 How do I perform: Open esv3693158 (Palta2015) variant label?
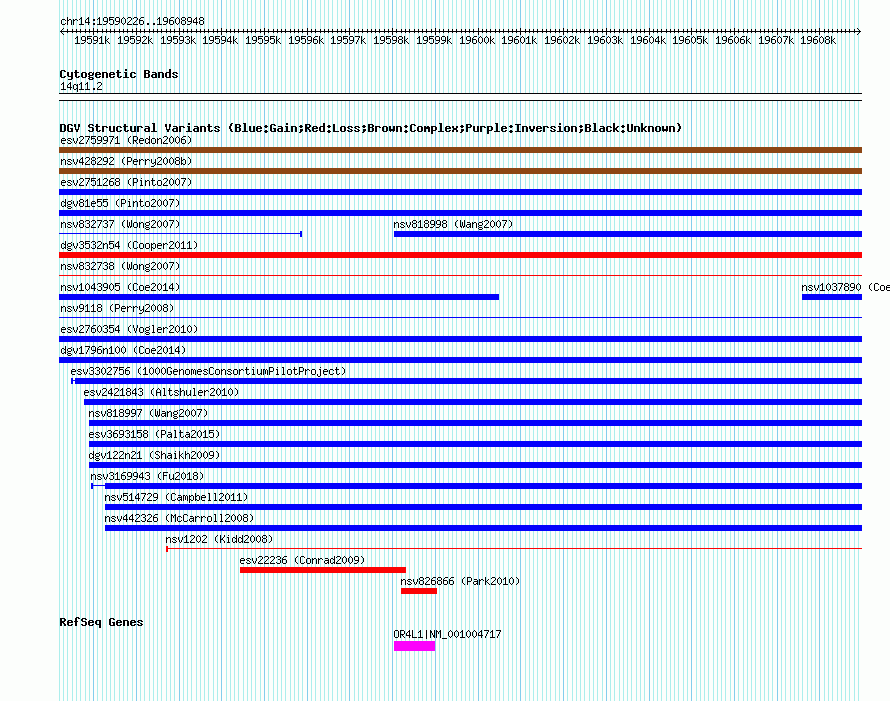pos(154,434)
